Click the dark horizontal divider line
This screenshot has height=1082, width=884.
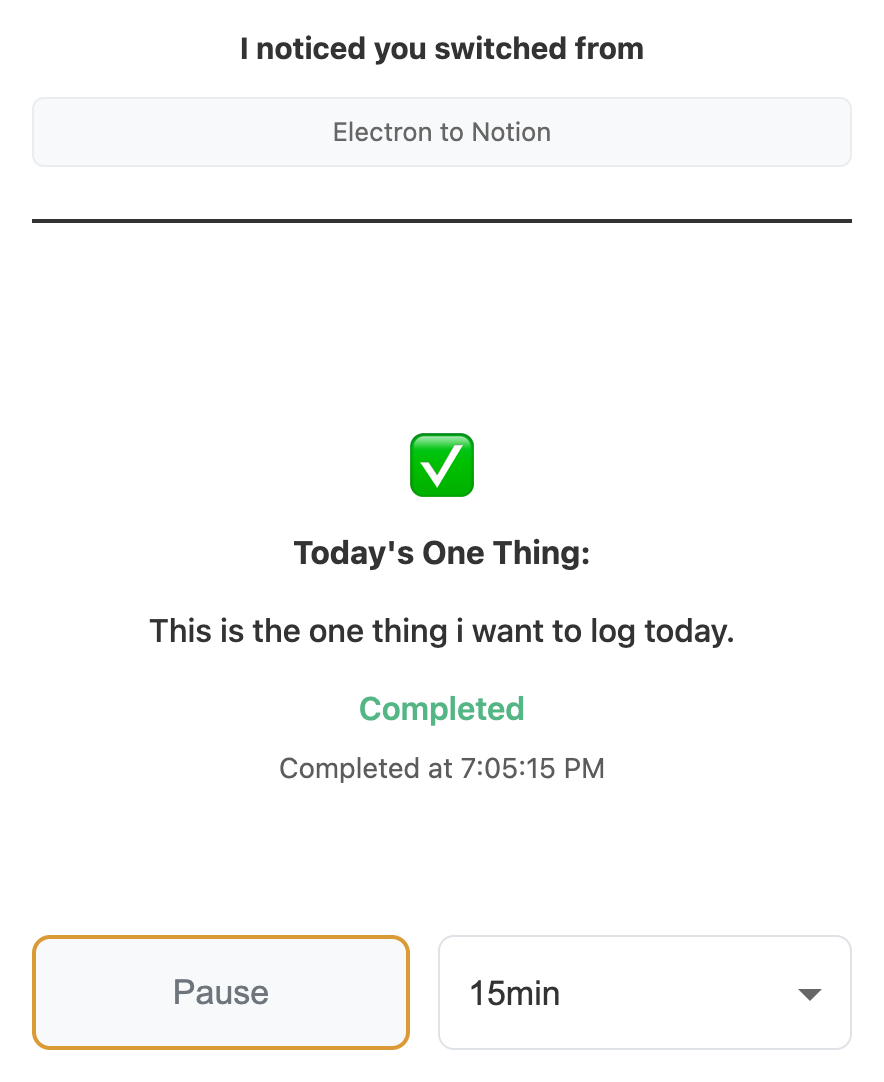coord(442,220)
